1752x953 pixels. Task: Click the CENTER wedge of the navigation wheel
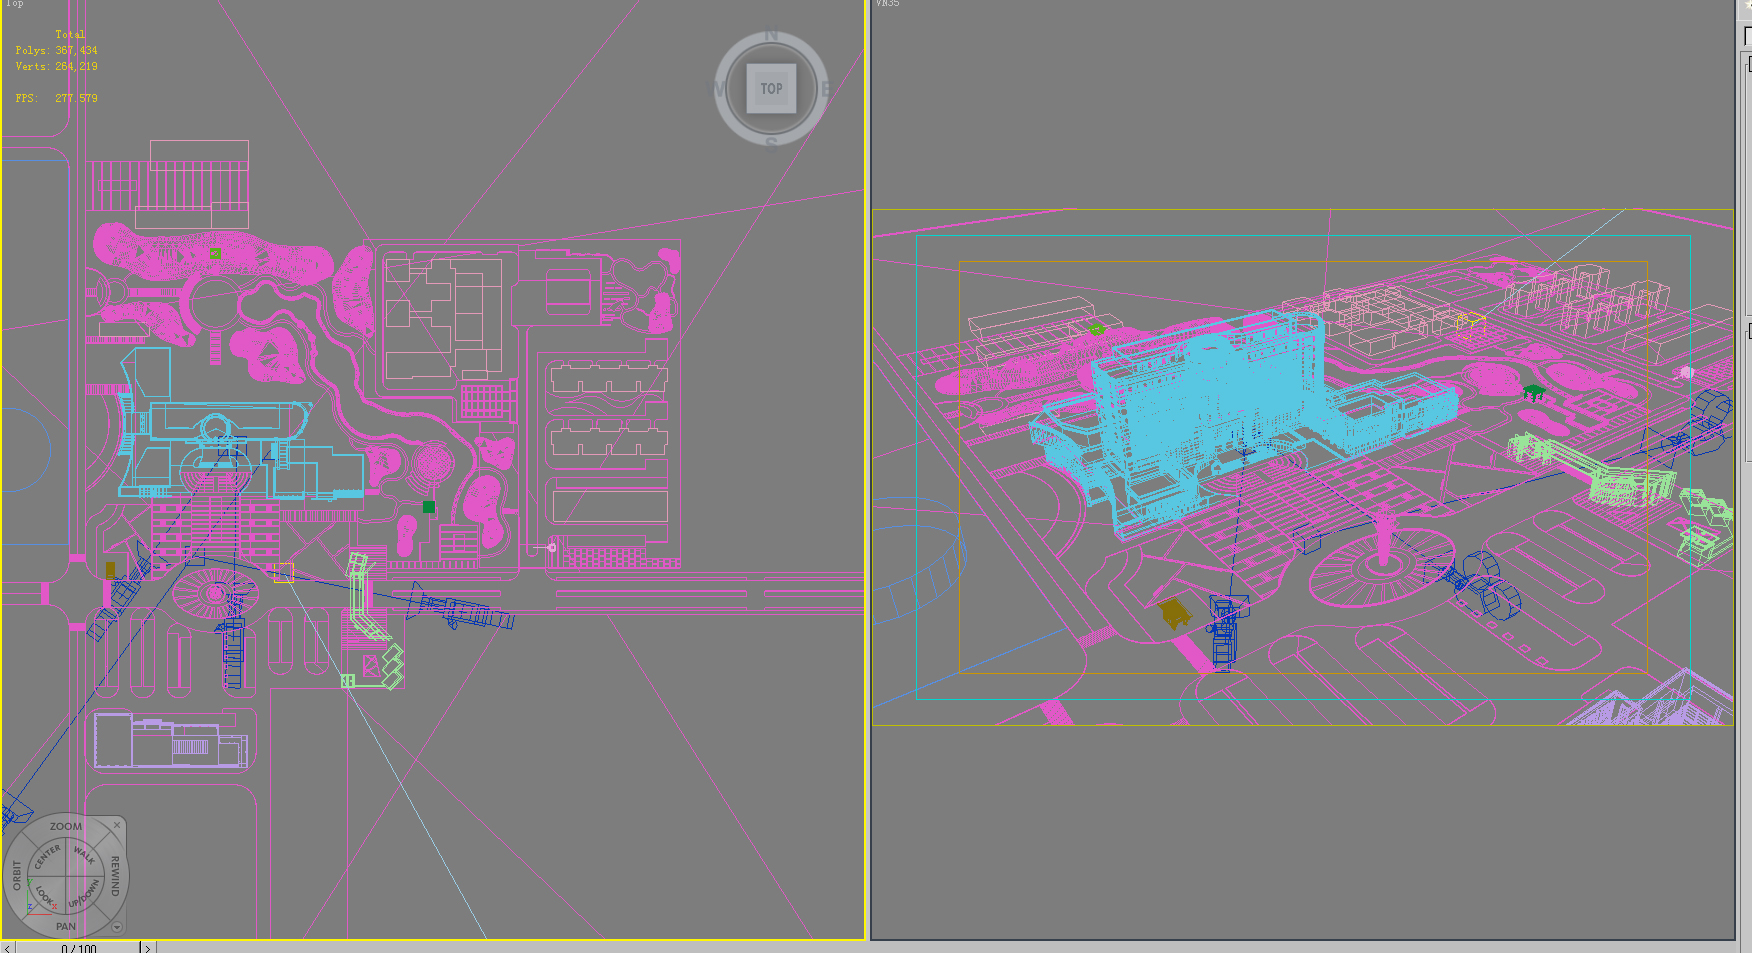coord(47,857)
